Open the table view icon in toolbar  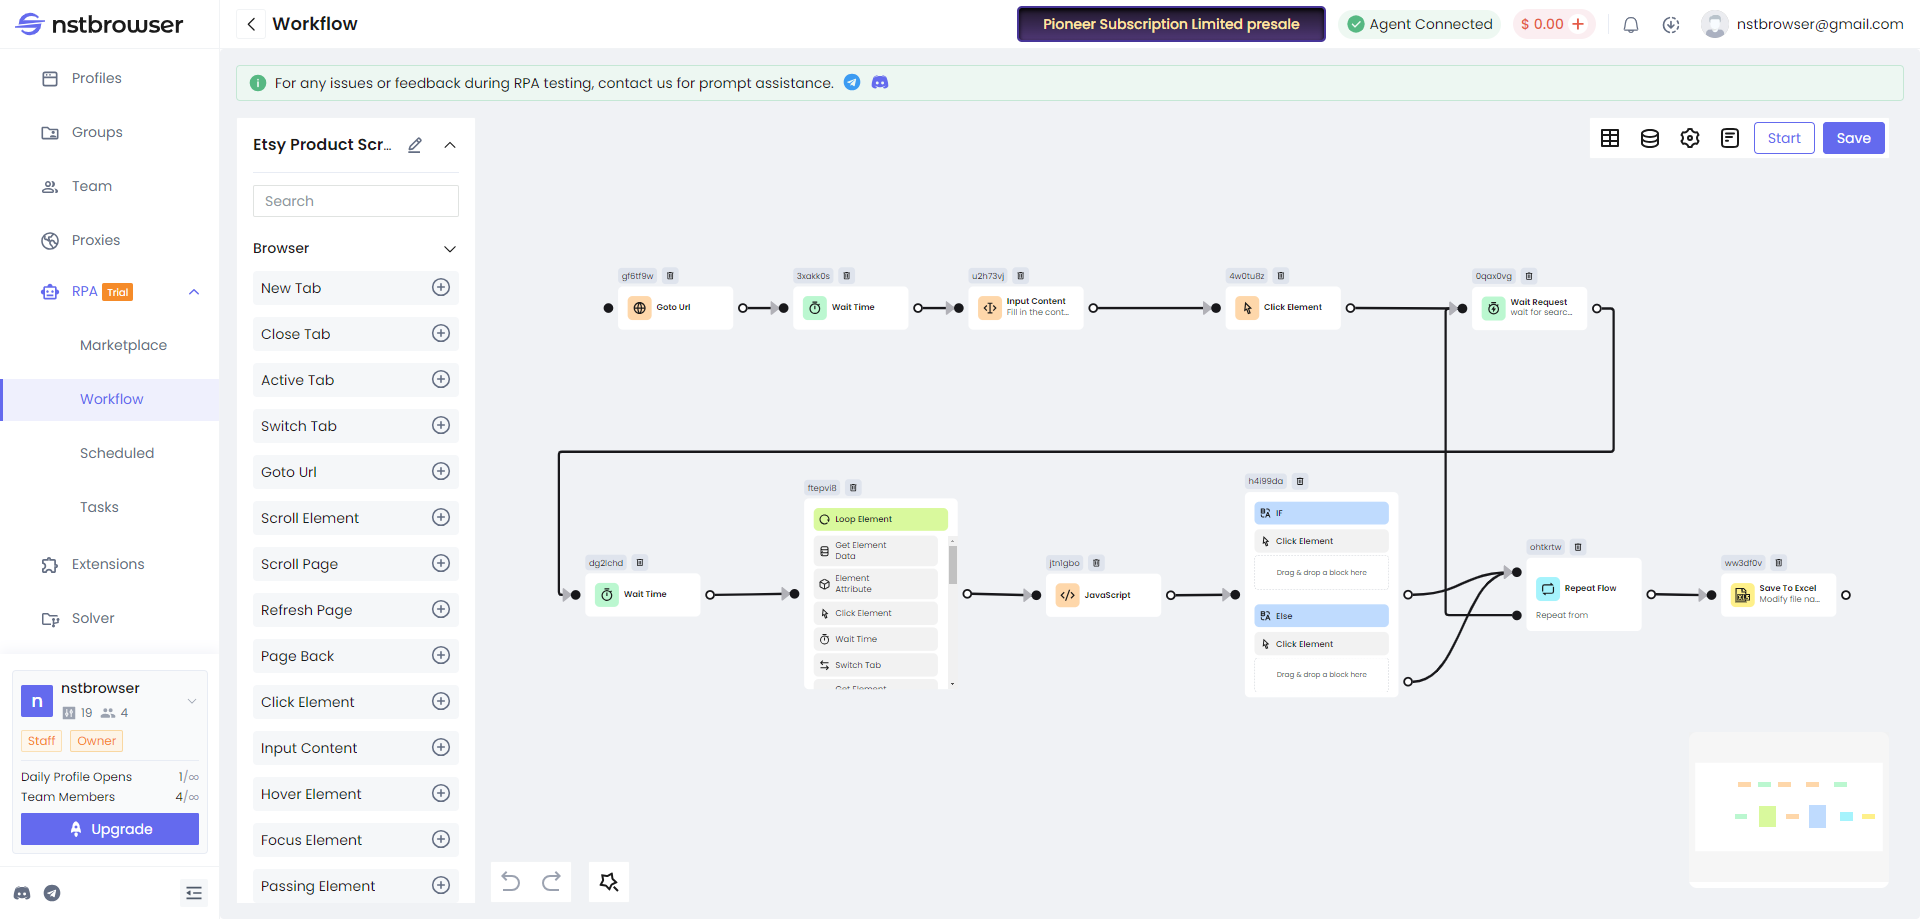coord(1610,138)
